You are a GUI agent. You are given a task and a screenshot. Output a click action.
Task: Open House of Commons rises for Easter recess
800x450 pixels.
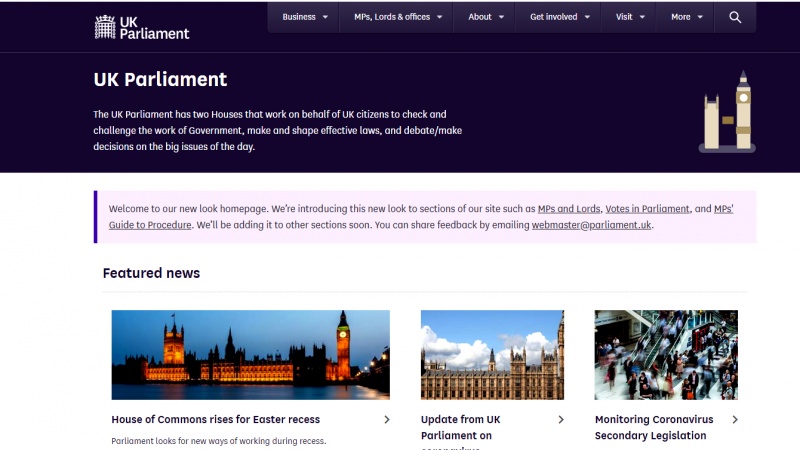click(215, 419)
